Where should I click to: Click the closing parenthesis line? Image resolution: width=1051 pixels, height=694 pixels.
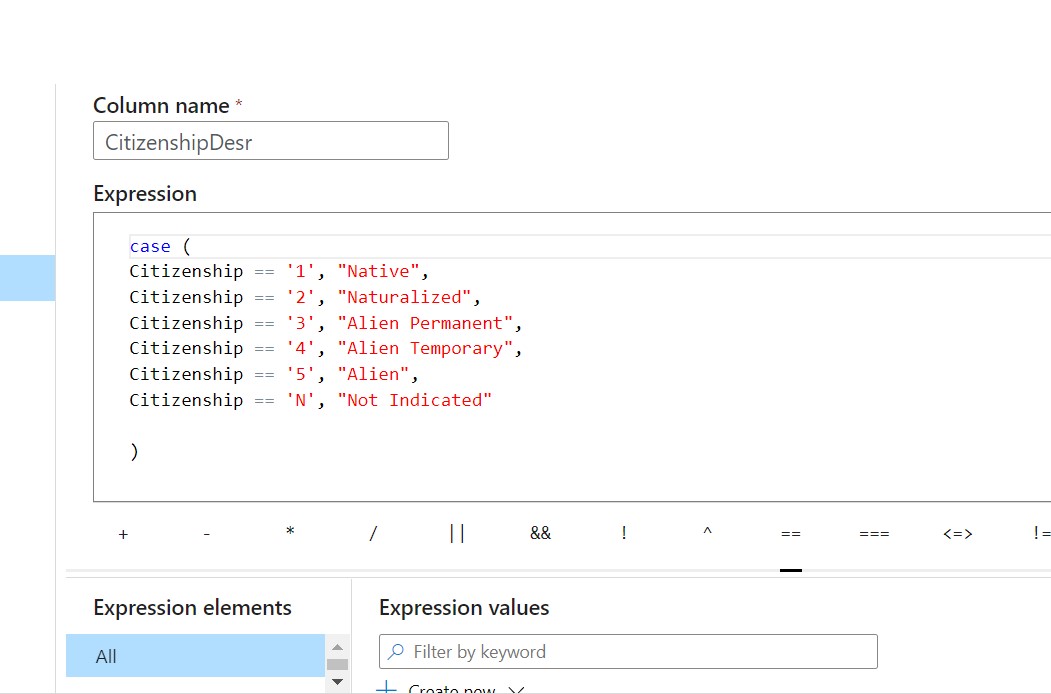pyautogui.click(x=134, y=451)
